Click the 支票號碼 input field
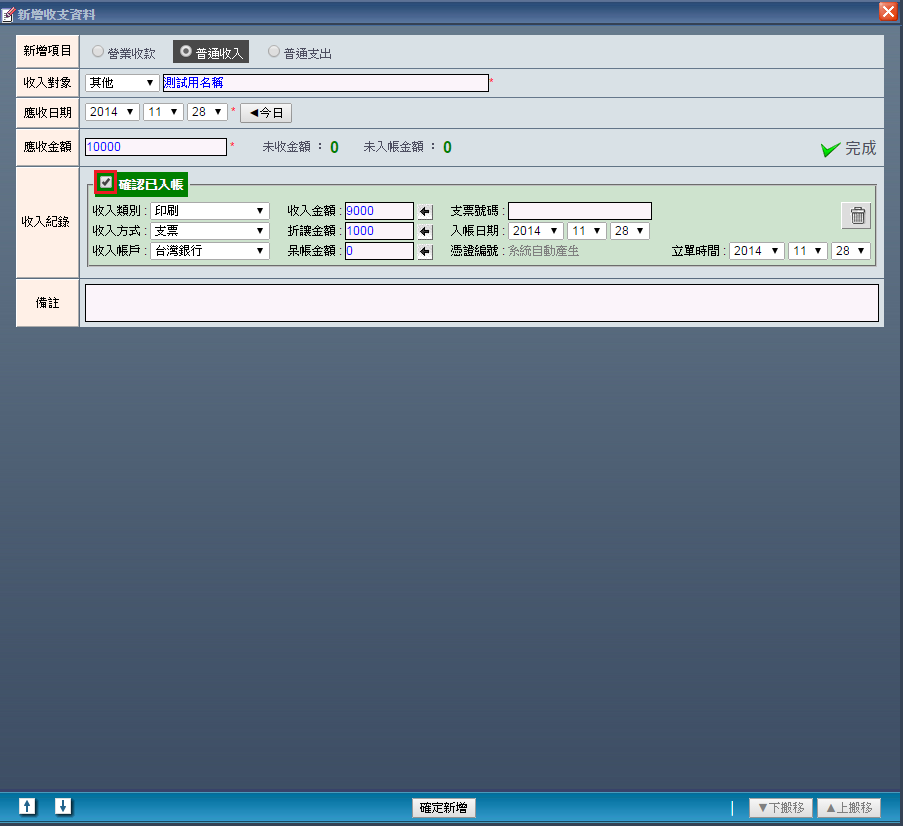The width and height of the screenshot is (903, 826). click(x=579, y=211)
